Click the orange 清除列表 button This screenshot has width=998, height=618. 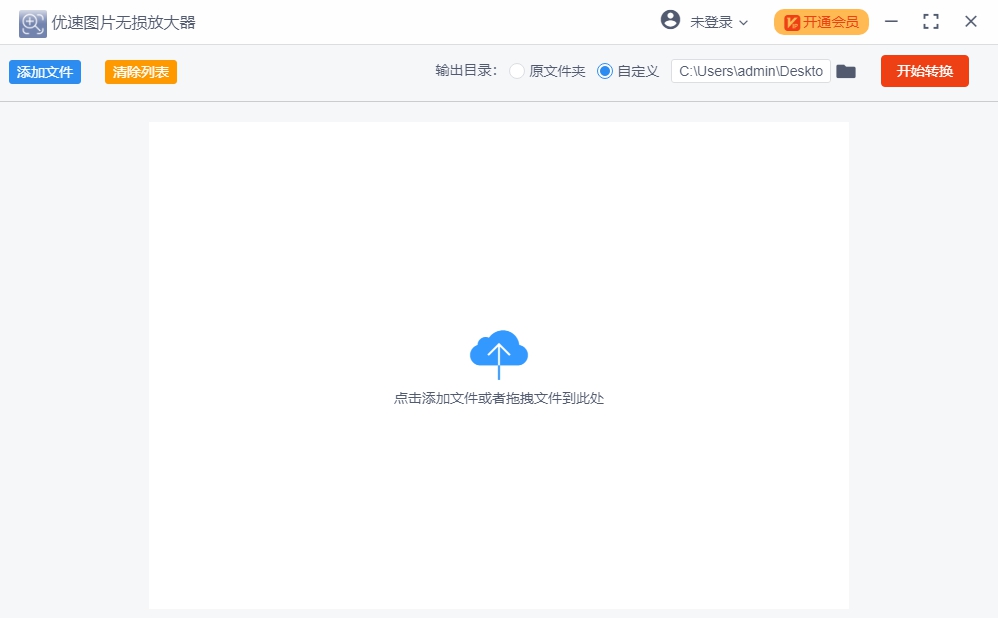(140, 71)
